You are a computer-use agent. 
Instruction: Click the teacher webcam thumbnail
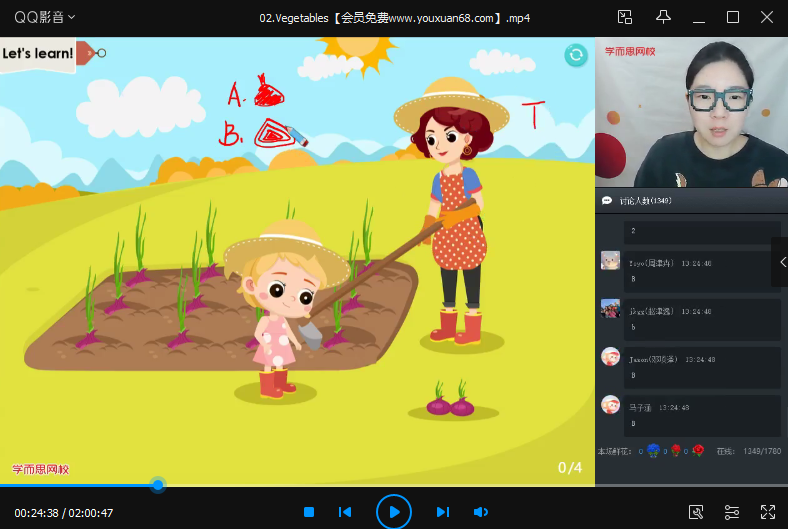coord(691,112)
